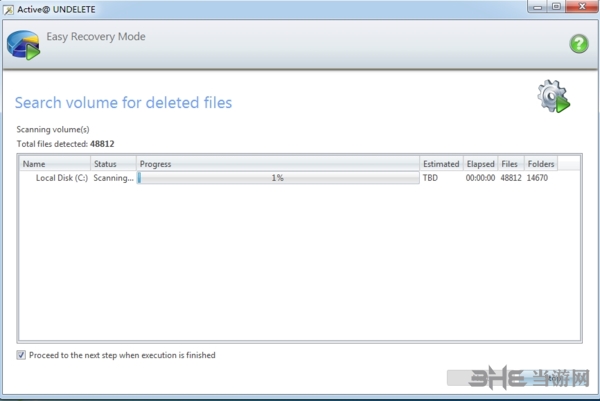The height and width of the screenshot is (401, 600).
Task: Click the Progress column header
Action: tap(278, 164)
